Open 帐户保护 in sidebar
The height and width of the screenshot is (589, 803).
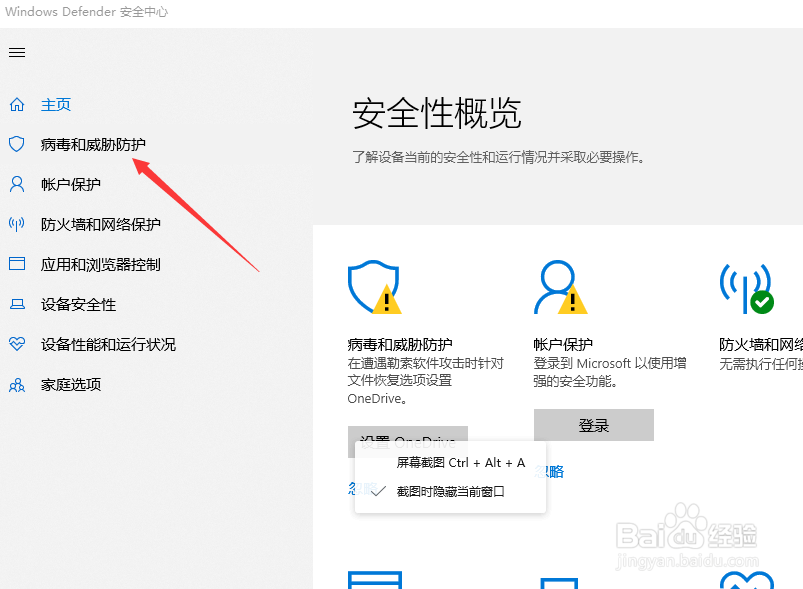[x=71, y=184]
